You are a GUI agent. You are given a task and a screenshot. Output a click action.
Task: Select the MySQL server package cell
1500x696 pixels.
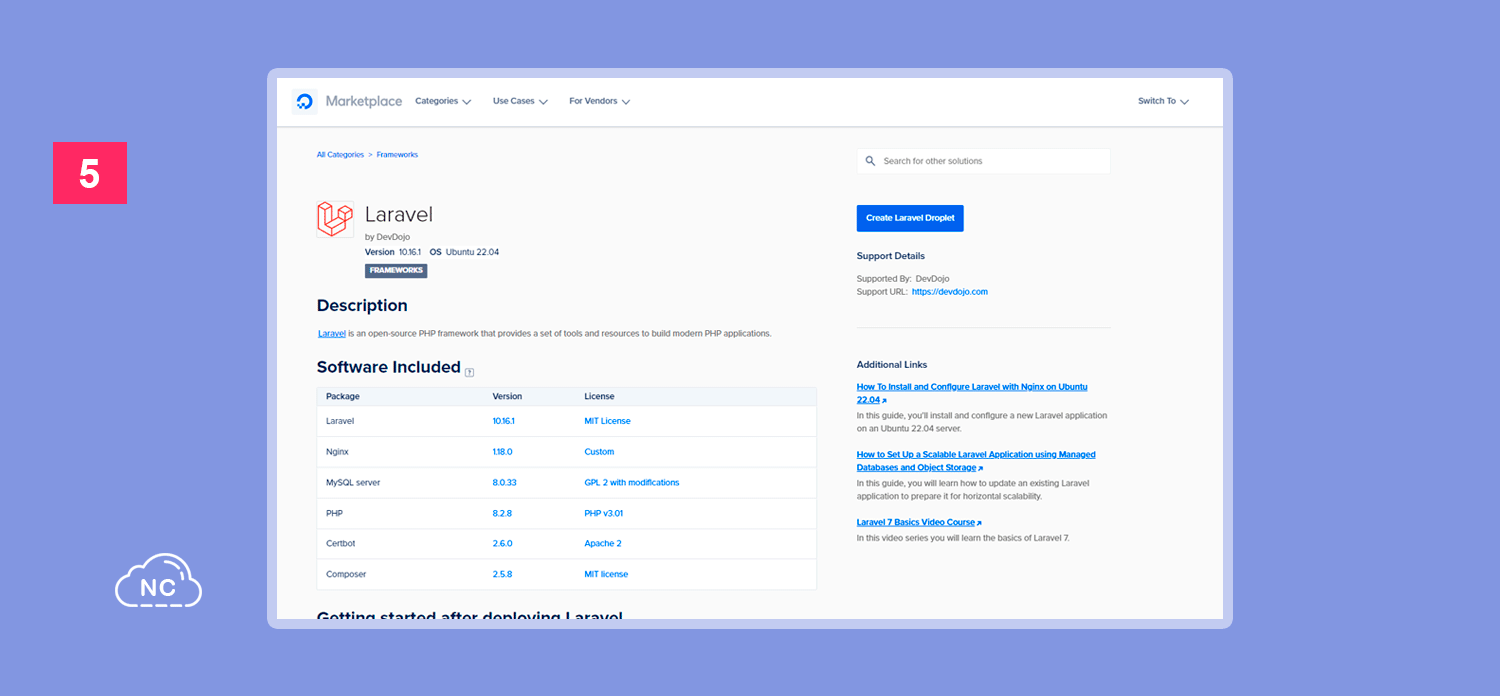coord(353,482)
